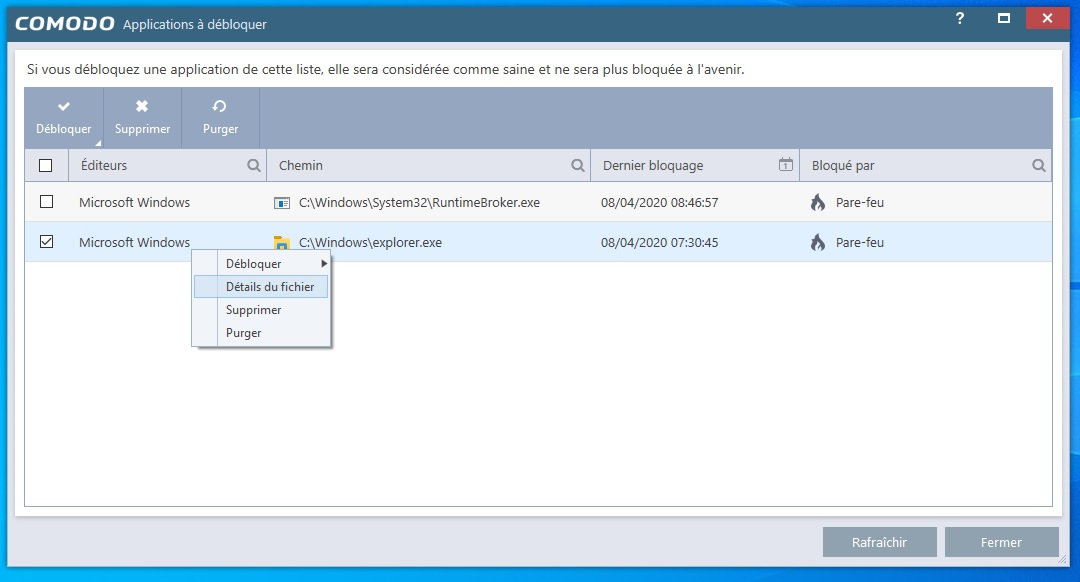Expand the Débloquer submenu in context menu

[x=261, y=264]
